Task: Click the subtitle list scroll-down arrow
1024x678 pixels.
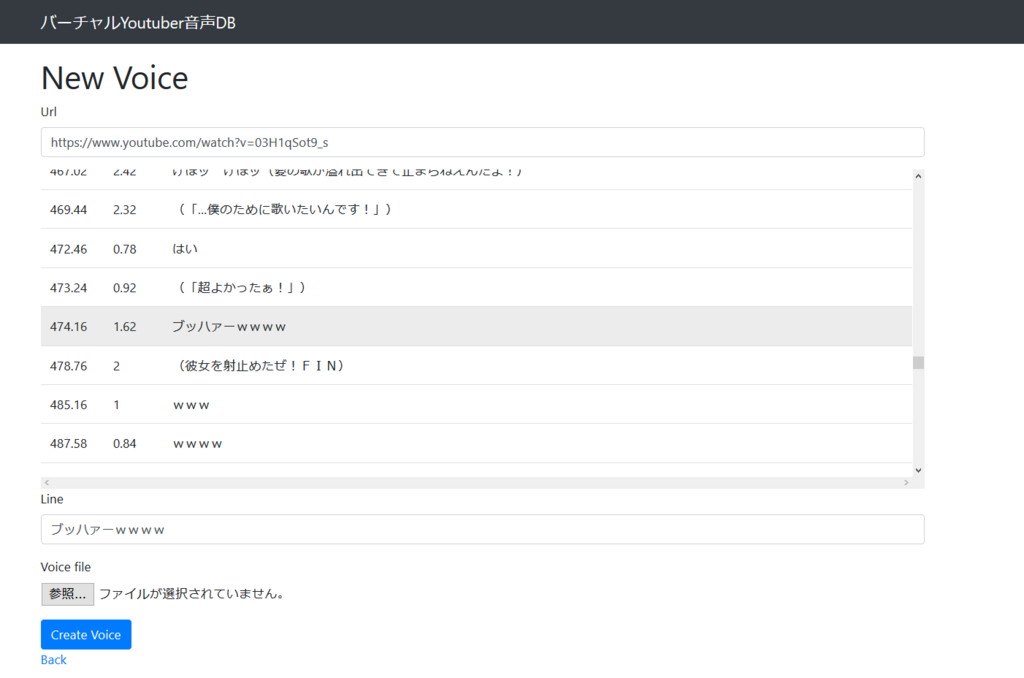Action: (918, 470)
